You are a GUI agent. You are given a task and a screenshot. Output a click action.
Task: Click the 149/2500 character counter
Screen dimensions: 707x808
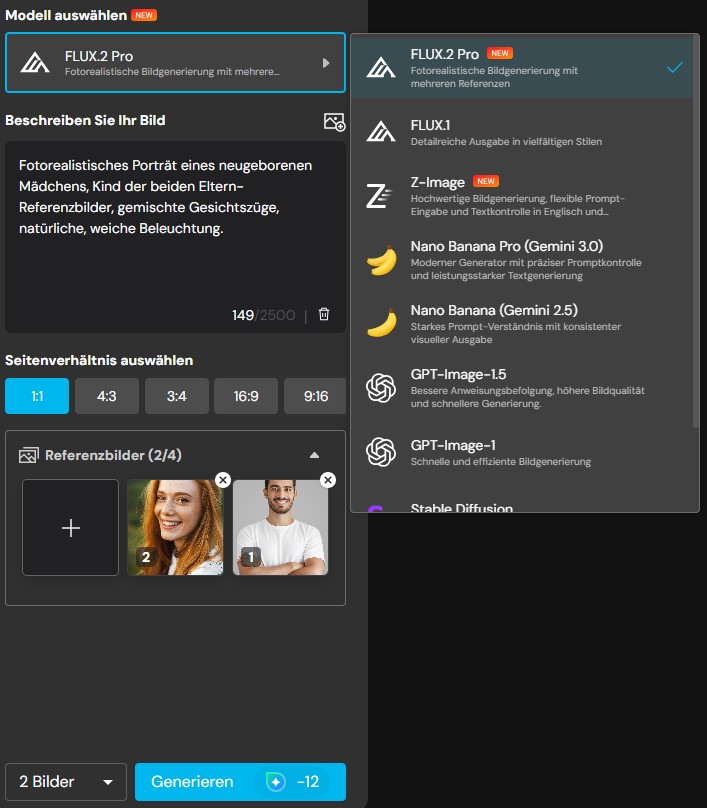(x=263, y=315)
